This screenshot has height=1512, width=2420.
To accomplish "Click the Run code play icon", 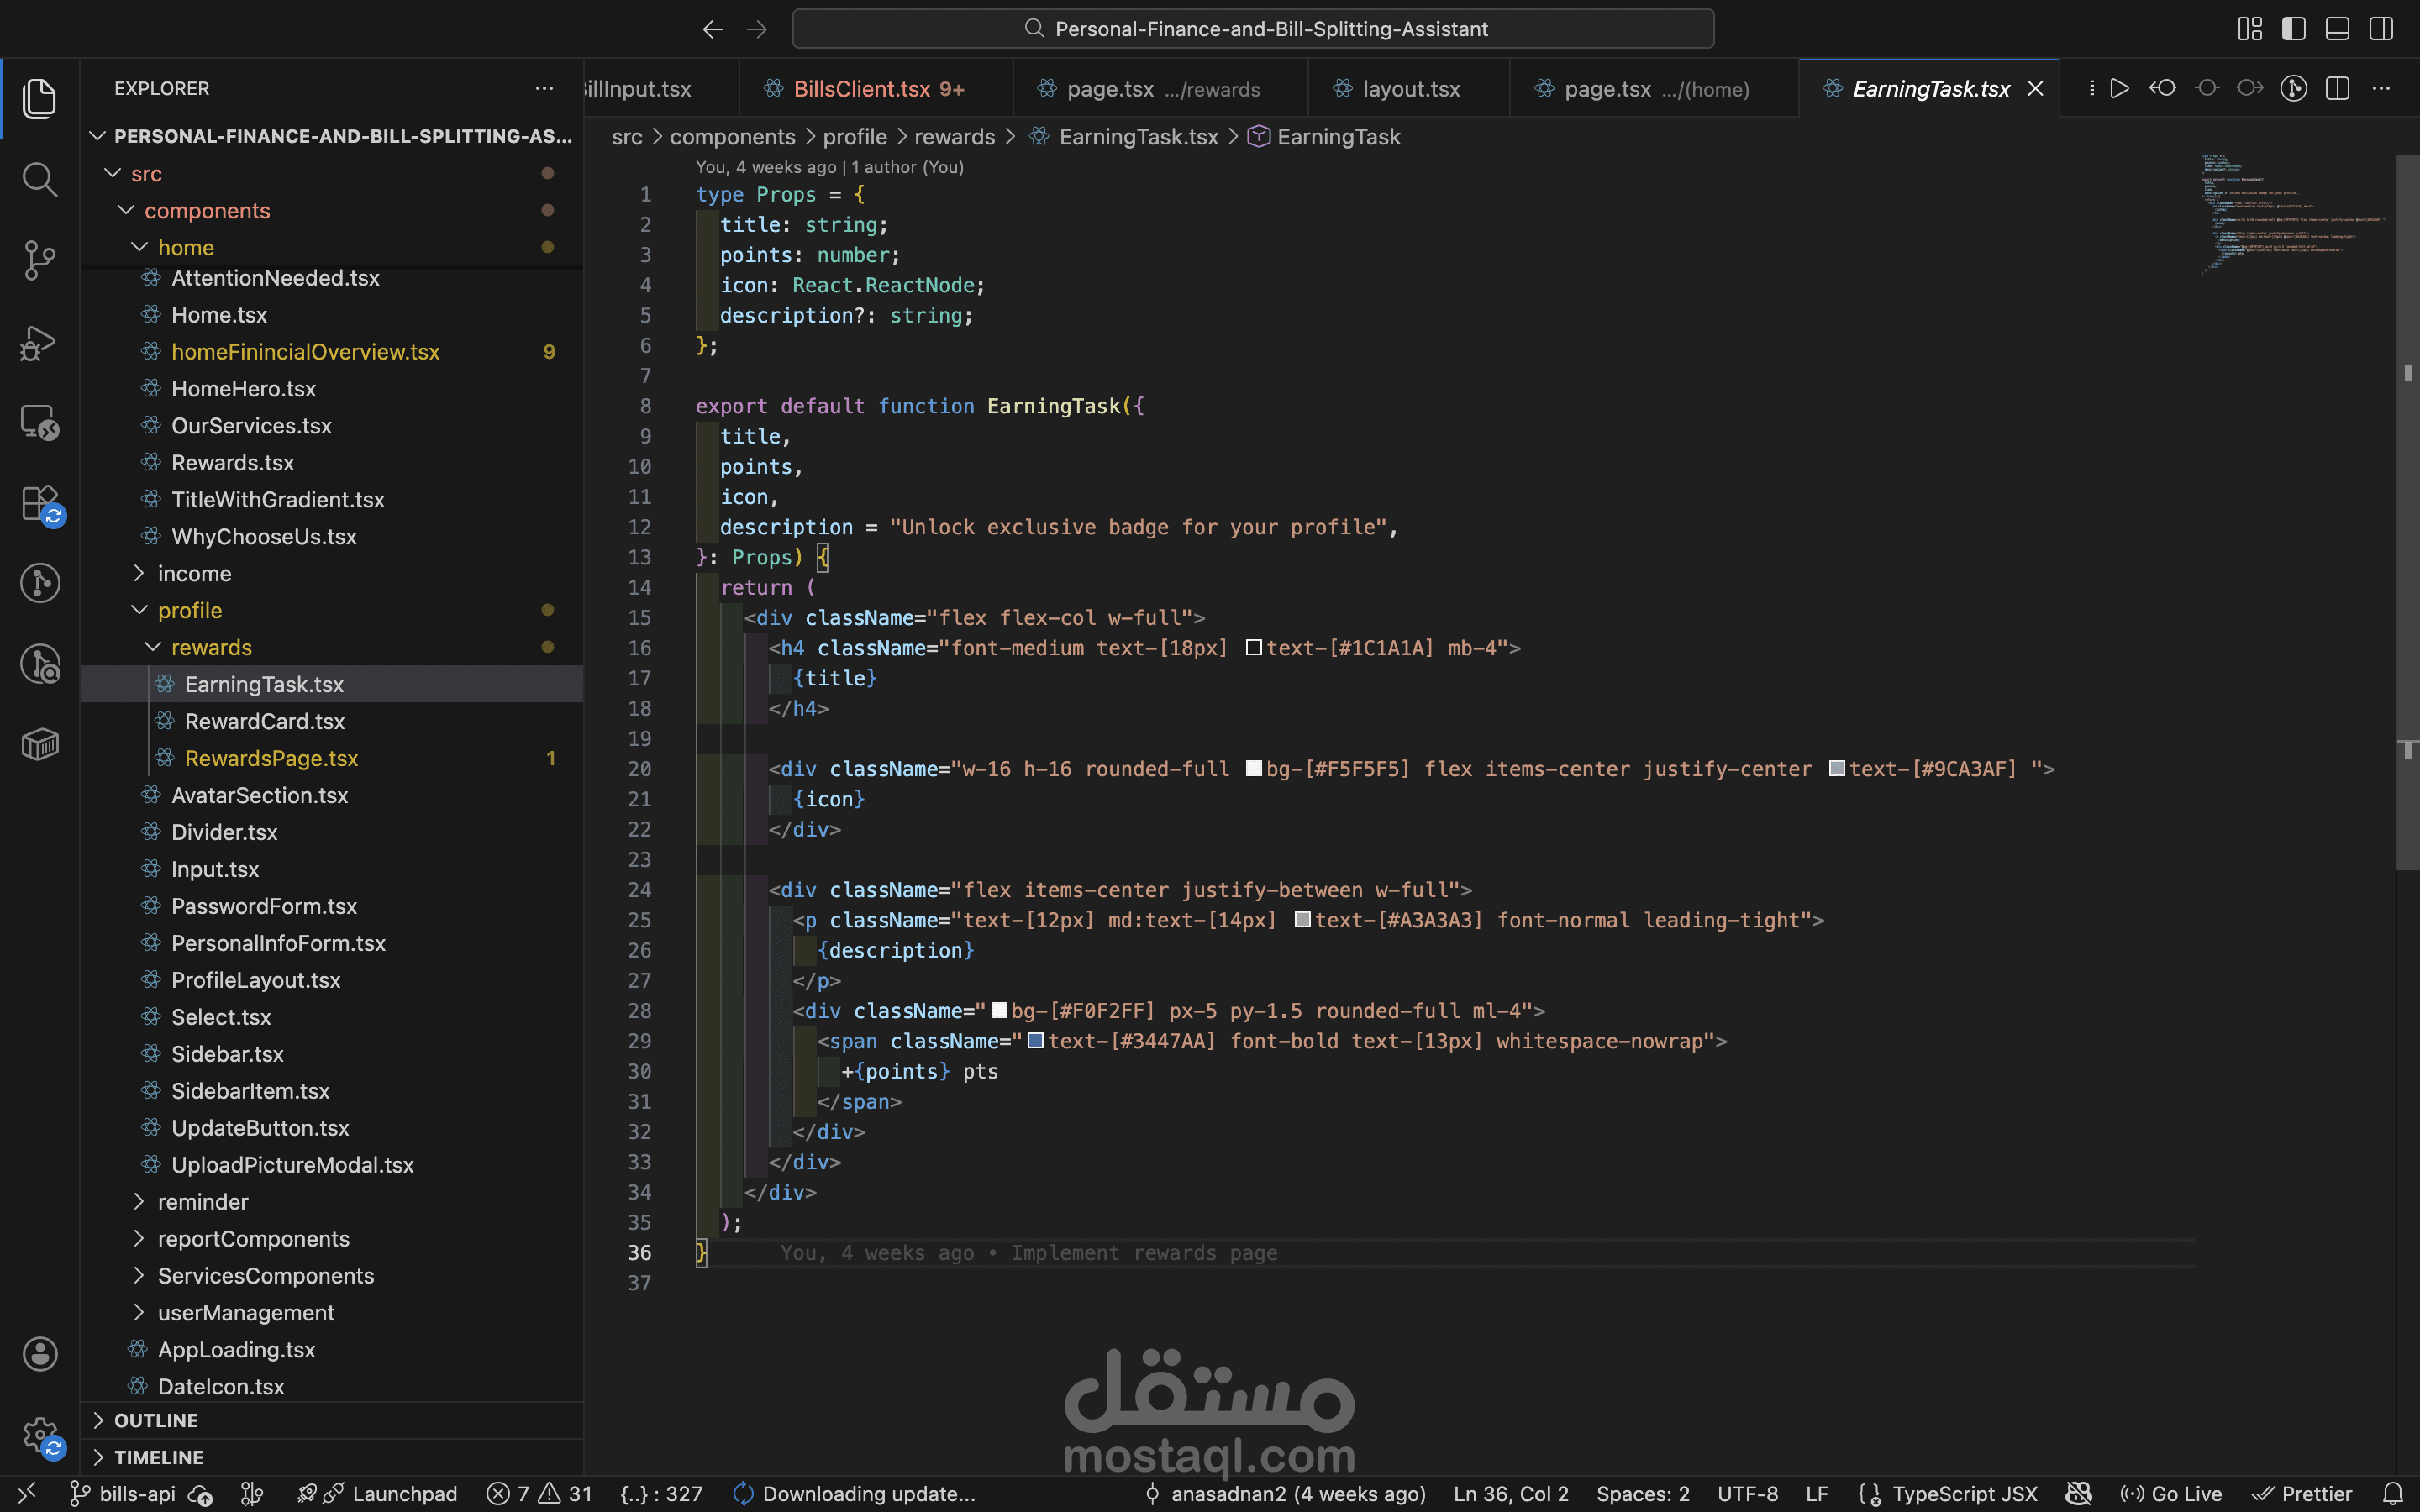I will [x=2119, y=89].
